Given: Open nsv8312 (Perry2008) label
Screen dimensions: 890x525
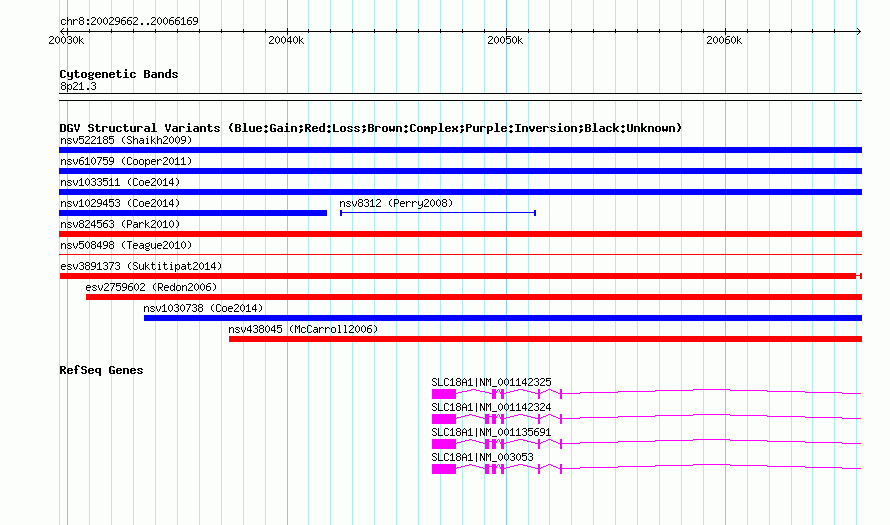Looking at the screenshot, I should tap(396, 203).
